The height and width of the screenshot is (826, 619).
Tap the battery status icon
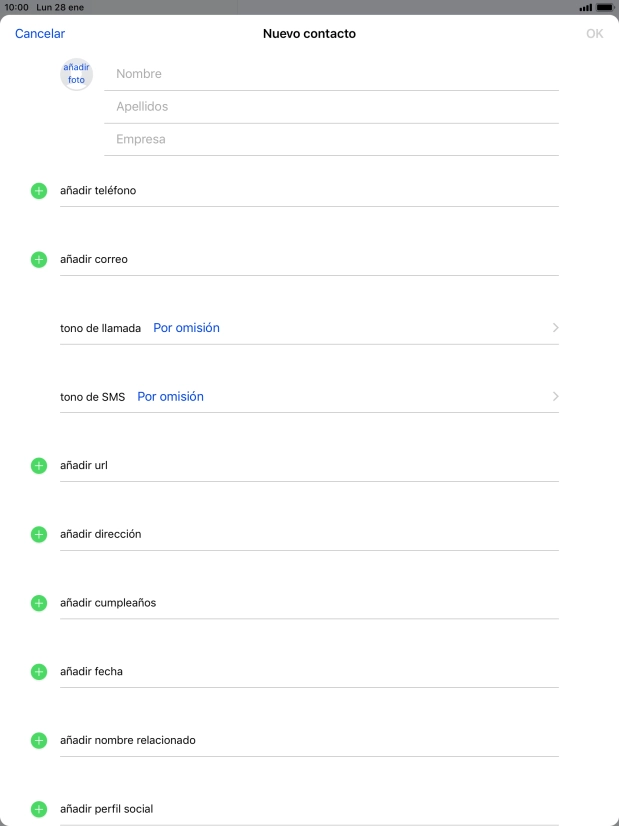[604, 6]
